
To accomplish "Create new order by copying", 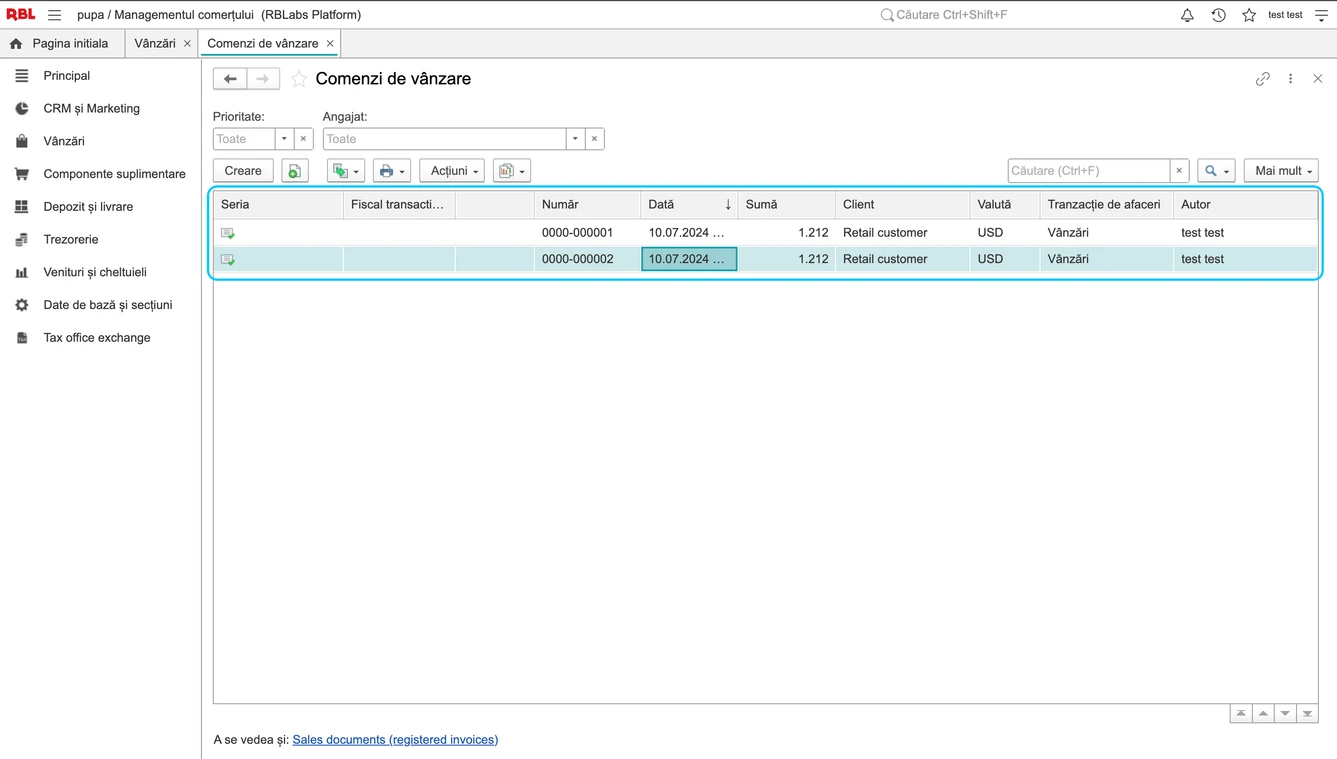I will coord(295,171).
